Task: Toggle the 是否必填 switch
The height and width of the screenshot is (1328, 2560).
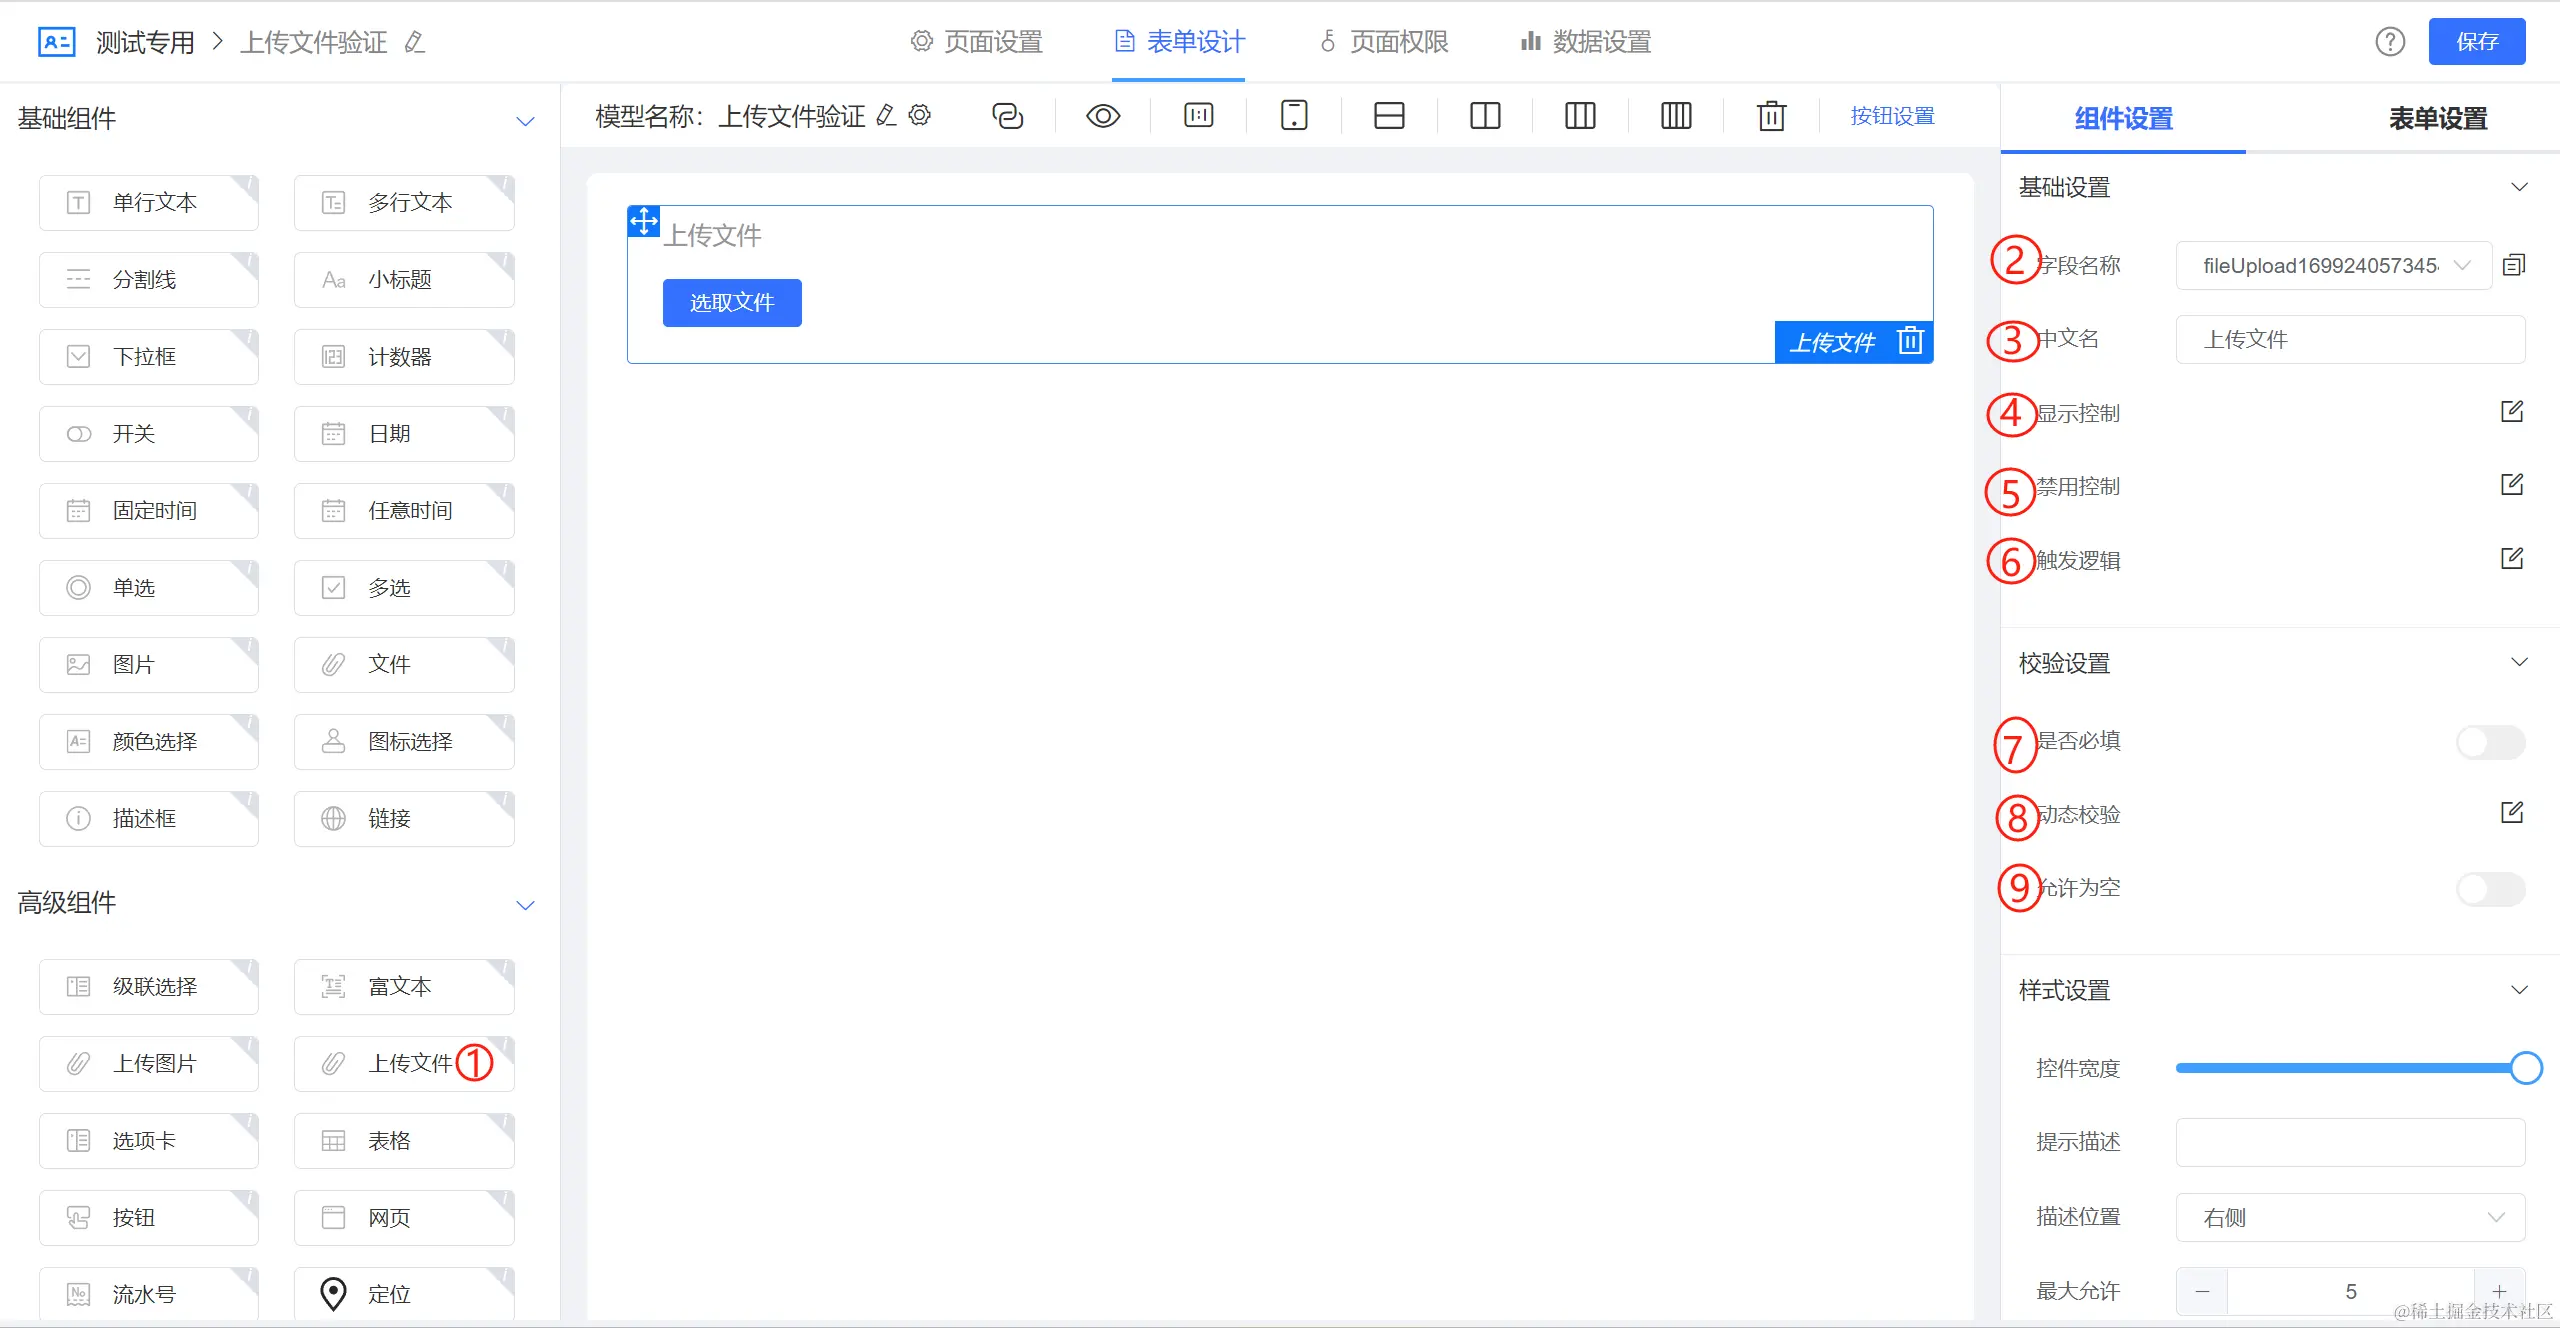Action: [2490, 742]
